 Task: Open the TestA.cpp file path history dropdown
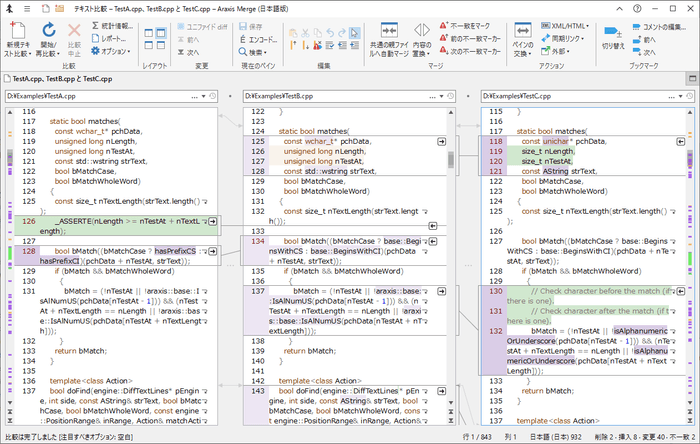click(202, 96)
